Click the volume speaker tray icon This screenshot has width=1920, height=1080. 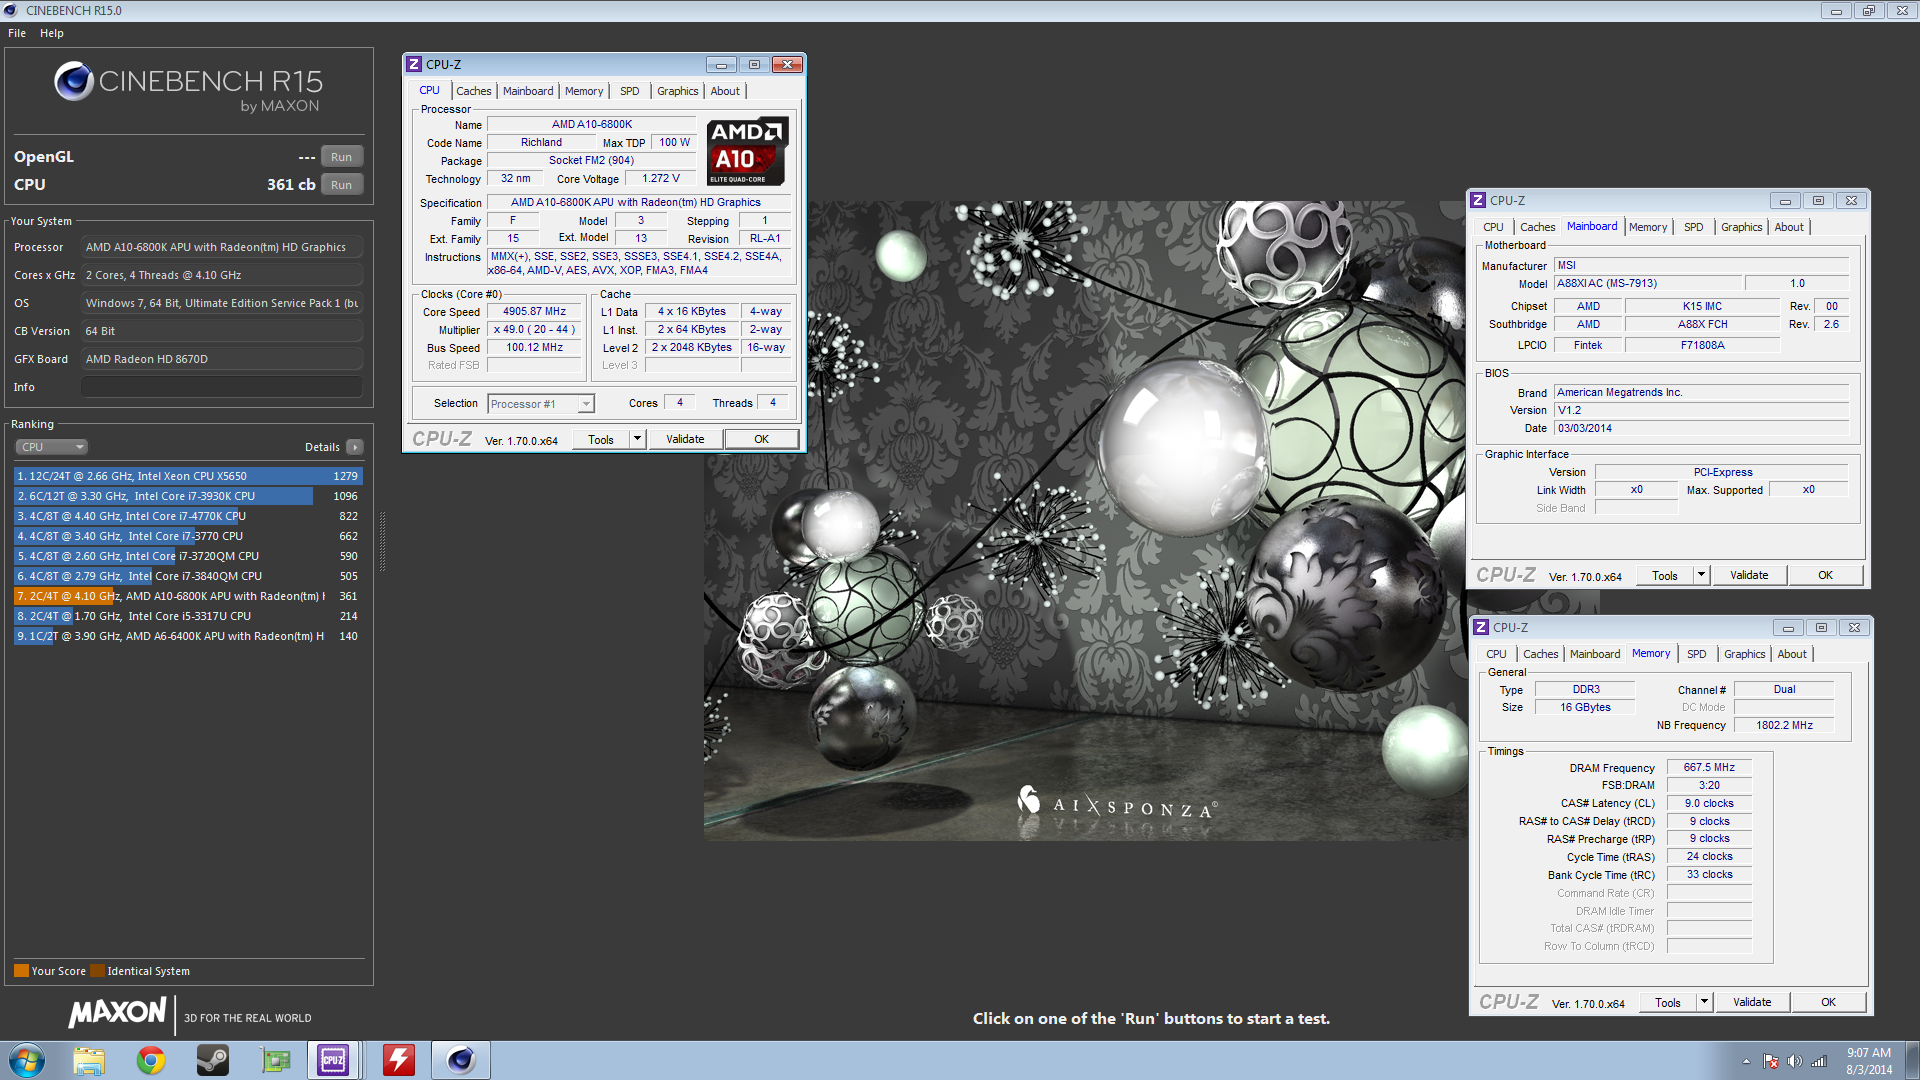point(1794,1061)
